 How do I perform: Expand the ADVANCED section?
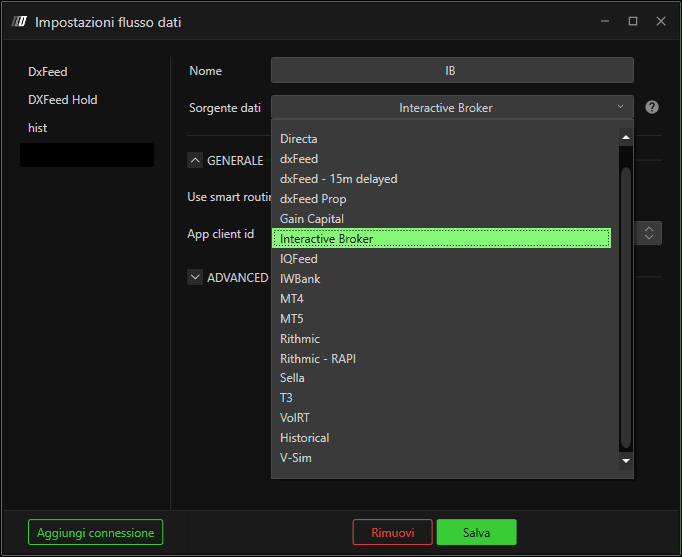coord(195,277)
